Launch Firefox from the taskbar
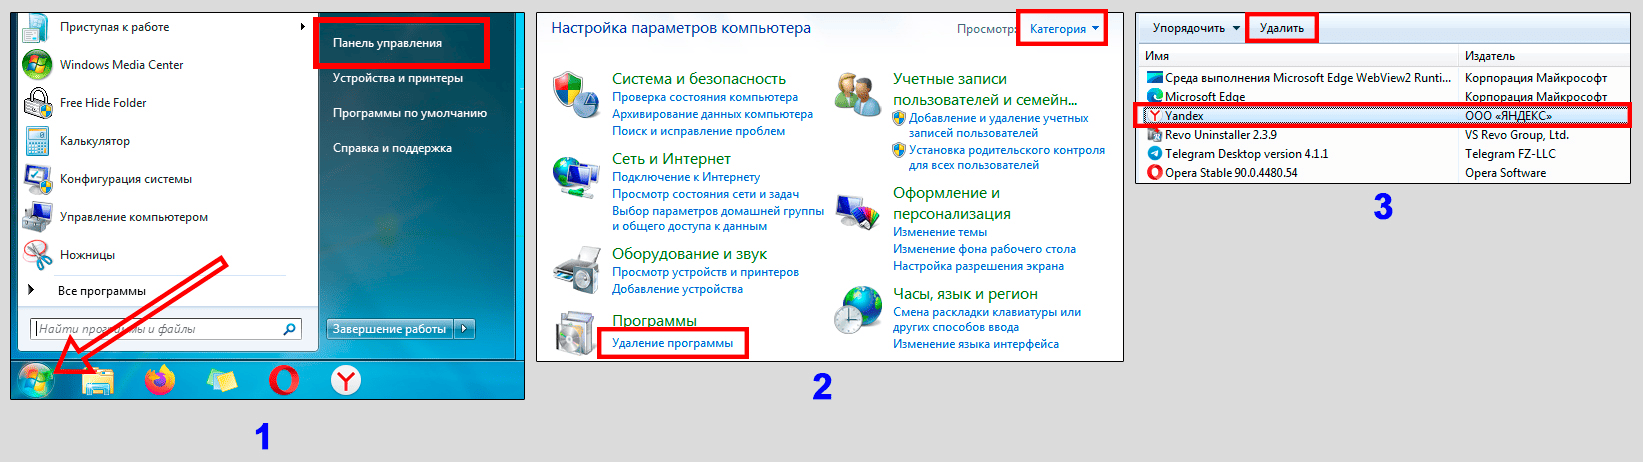1643x462 pixels. (x=160, y=380)
